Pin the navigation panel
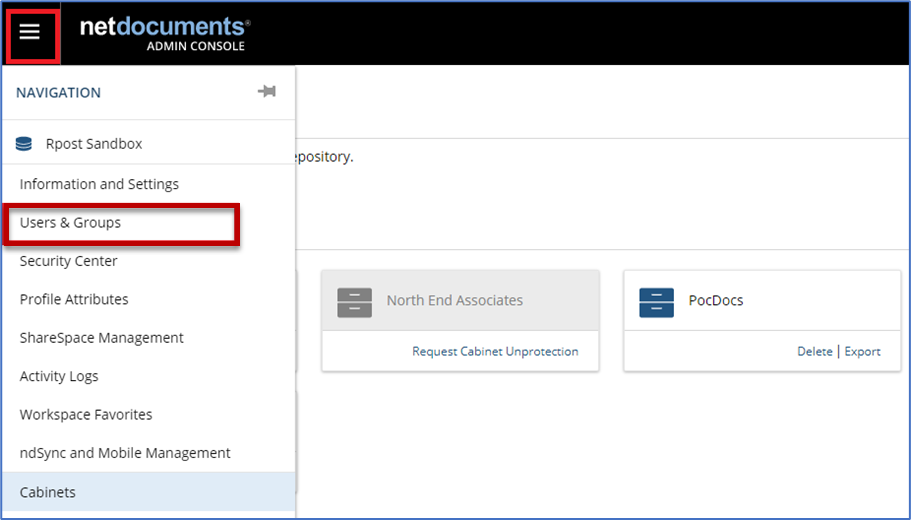The height and width of the screenshot is (520, 911). pyautogui.click(x=266, y=92)
